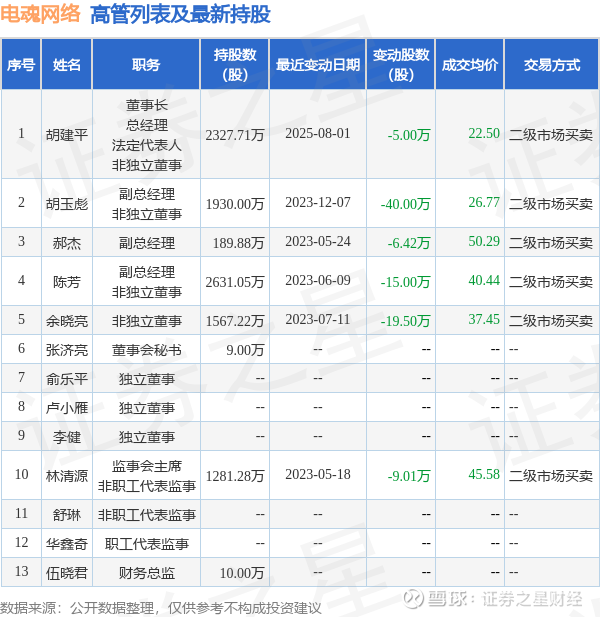Click the holding value 1567.22万
600x617 pixels.
pyautogui.click(x=235, y=321)
